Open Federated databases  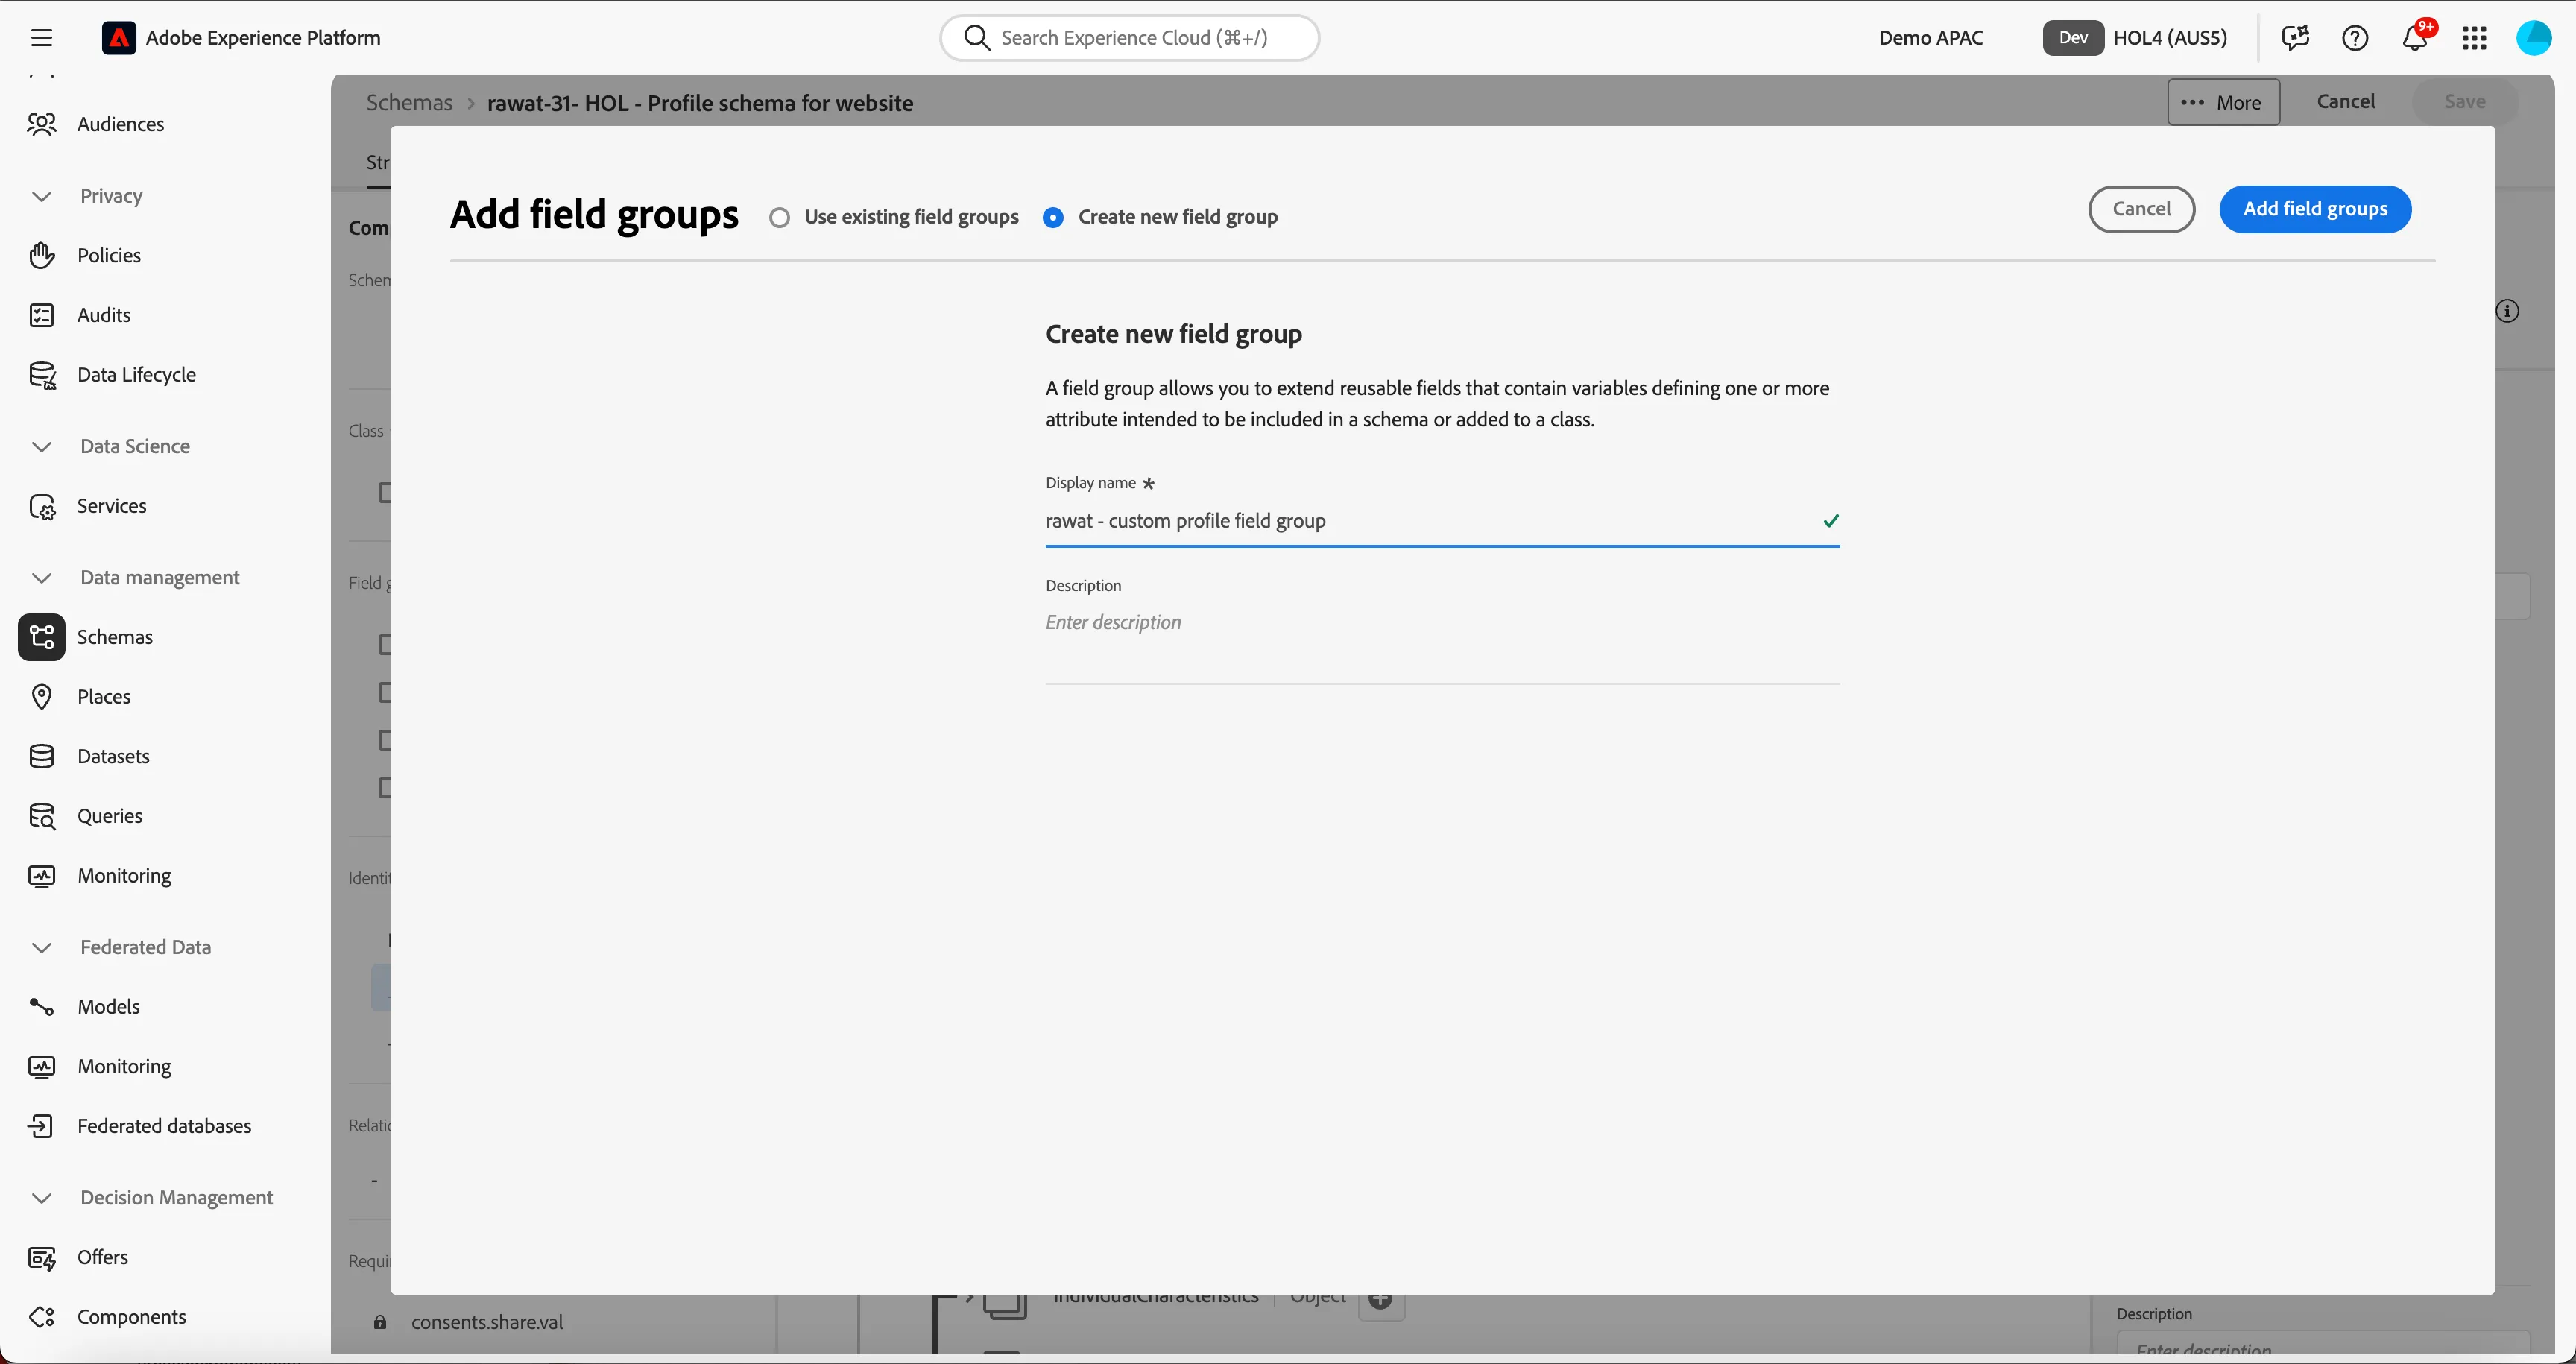(x=164, y=1126)
